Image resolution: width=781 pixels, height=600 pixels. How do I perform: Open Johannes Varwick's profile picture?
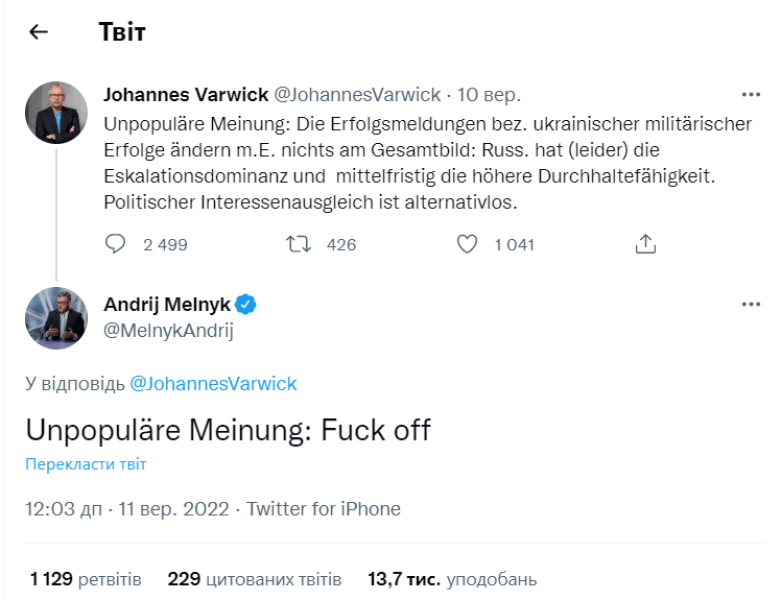(56, 112)
